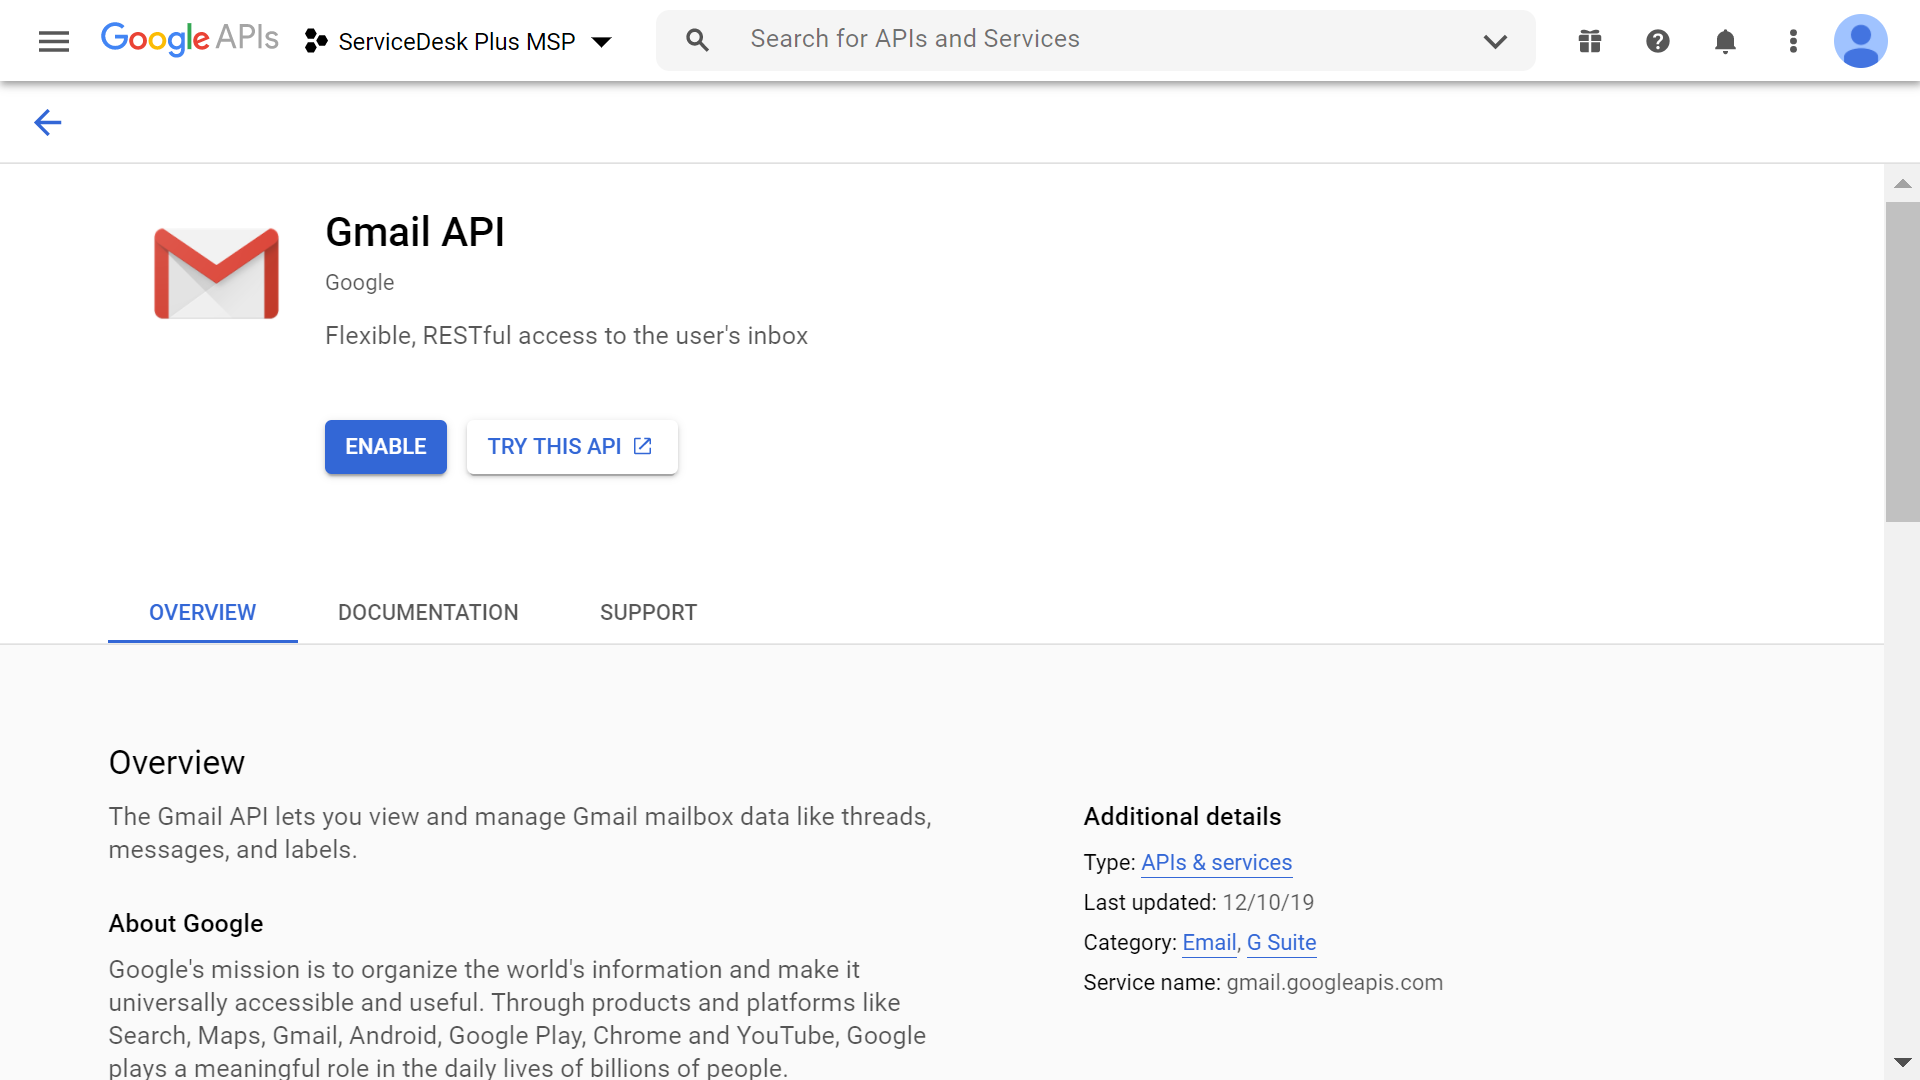Go back using the back arrow

pyautogui.click(x=47, y=122)
